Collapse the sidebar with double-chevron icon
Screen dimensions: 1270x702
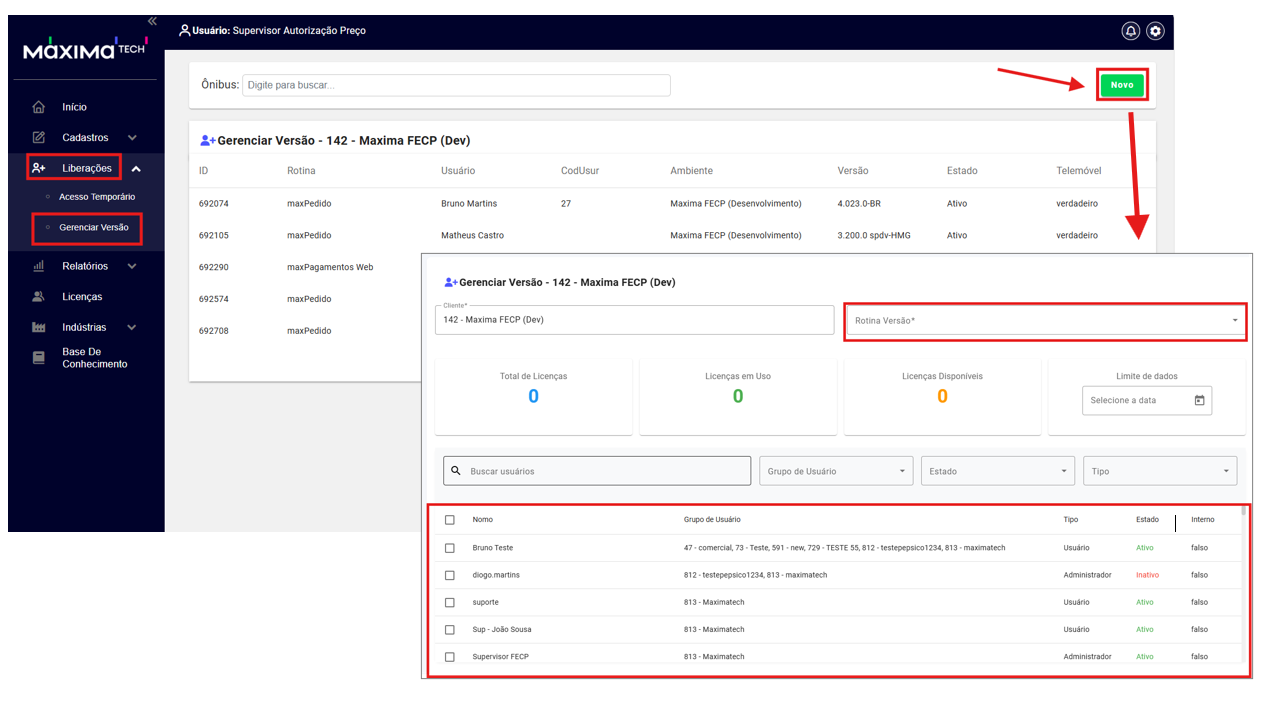pos(152,21)
